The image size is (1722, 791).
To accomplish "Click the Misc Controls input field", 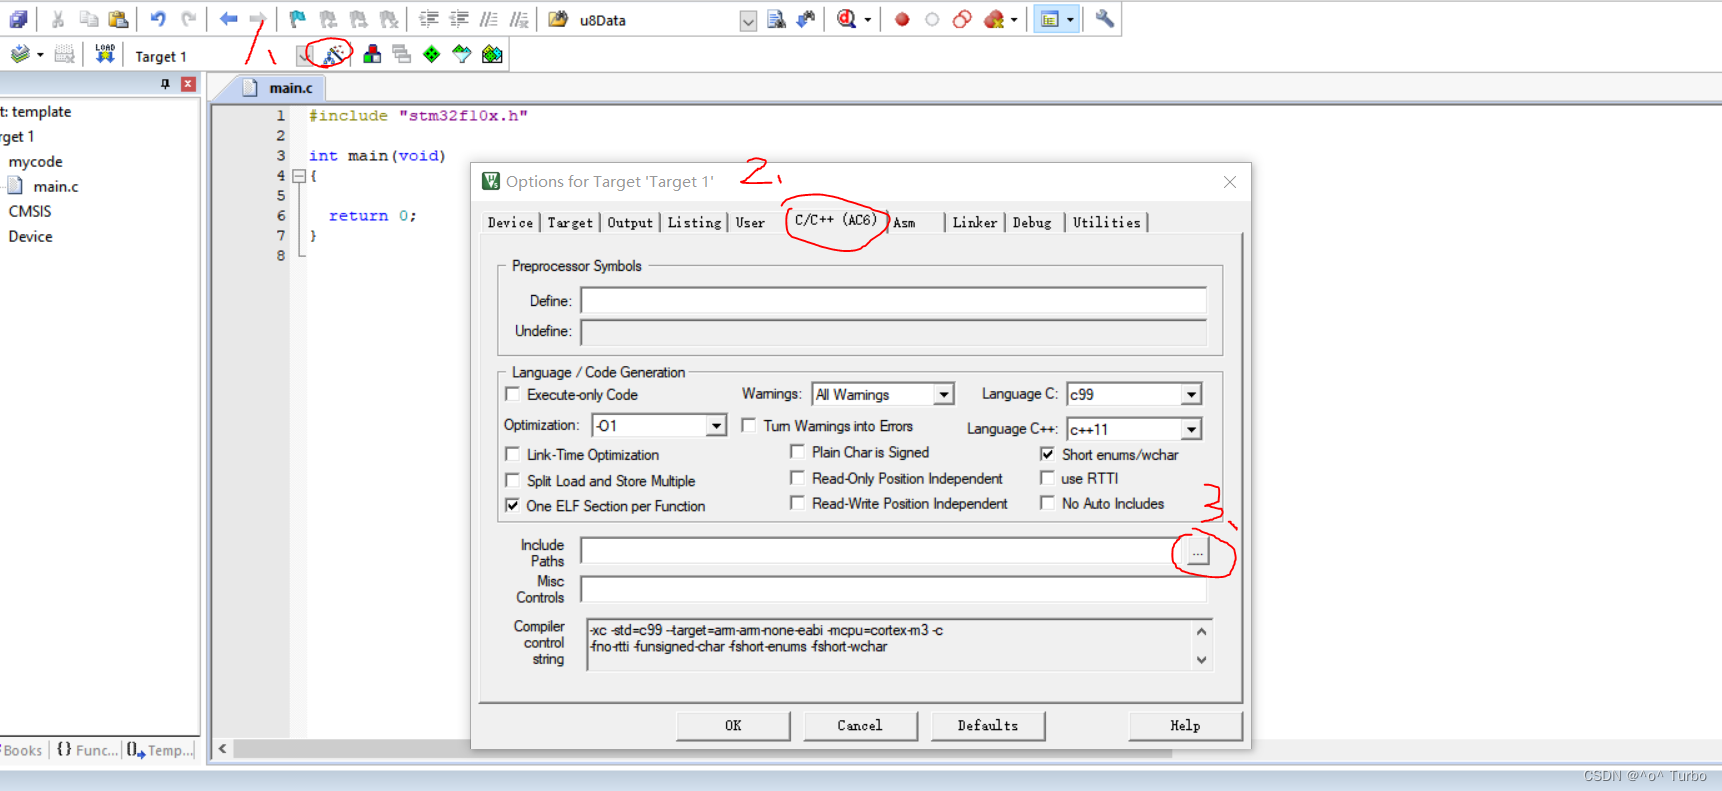I will tap(893, 589).
